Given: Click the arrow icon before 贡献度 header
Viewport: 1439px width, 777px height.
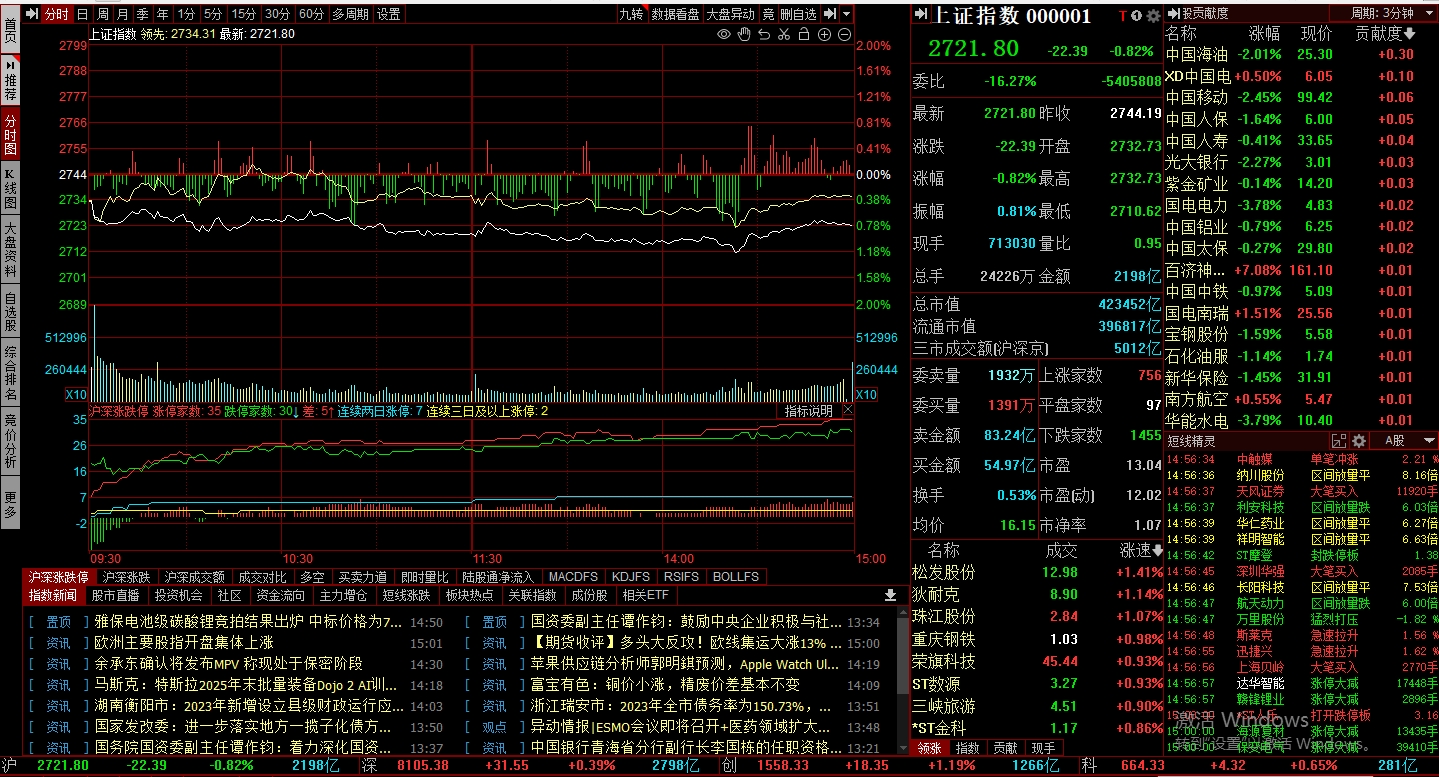Looking at the screenshot, I should [x=1173, y=13].
